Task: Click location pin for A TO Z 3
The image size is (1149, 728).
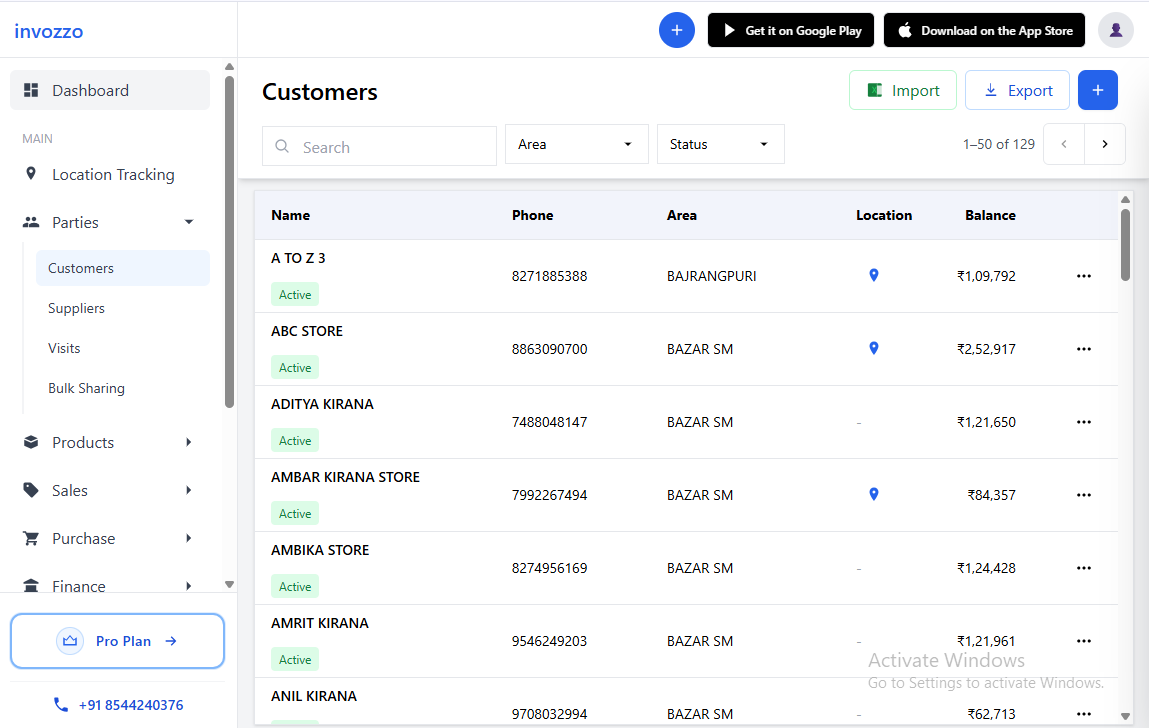Action: click(873, 275)
